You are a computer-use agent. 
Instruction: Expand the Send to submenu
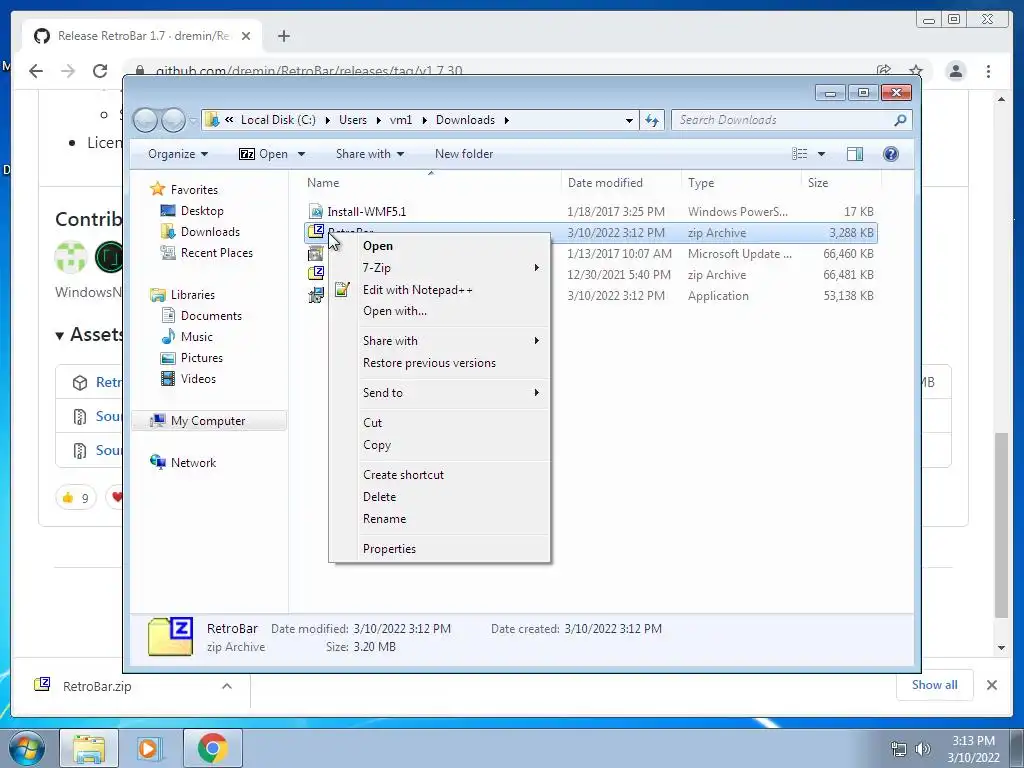439,393
